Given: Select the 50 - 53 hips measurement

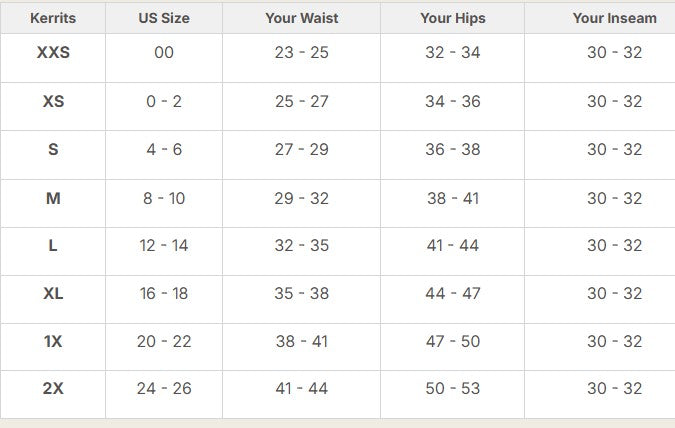Looking at the screenshot, I should 453,389.
